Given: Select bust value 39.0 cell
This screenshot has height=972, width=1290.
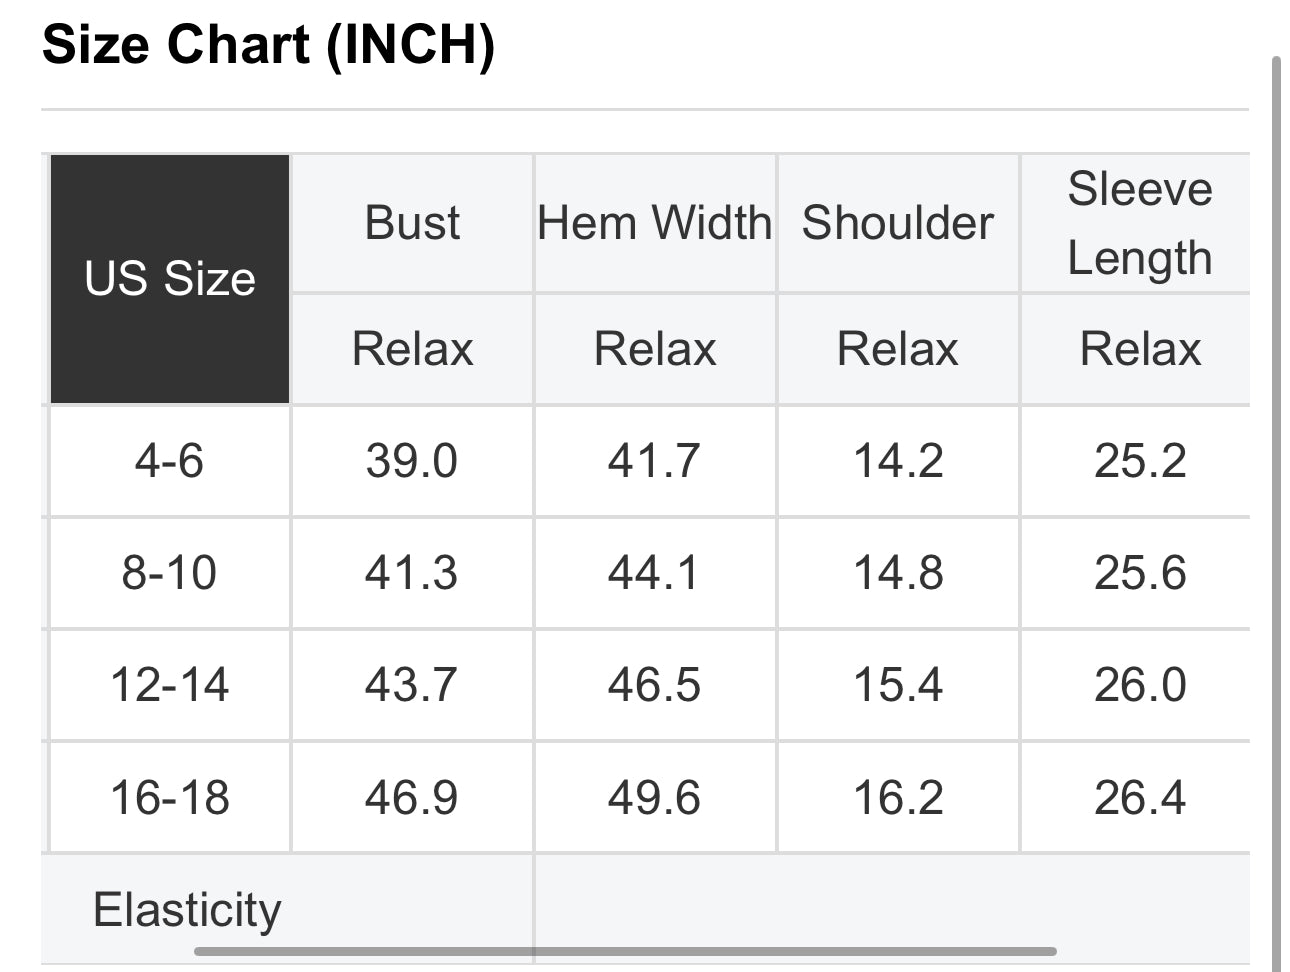Looking at the screenshot, I should click(412, 461).
